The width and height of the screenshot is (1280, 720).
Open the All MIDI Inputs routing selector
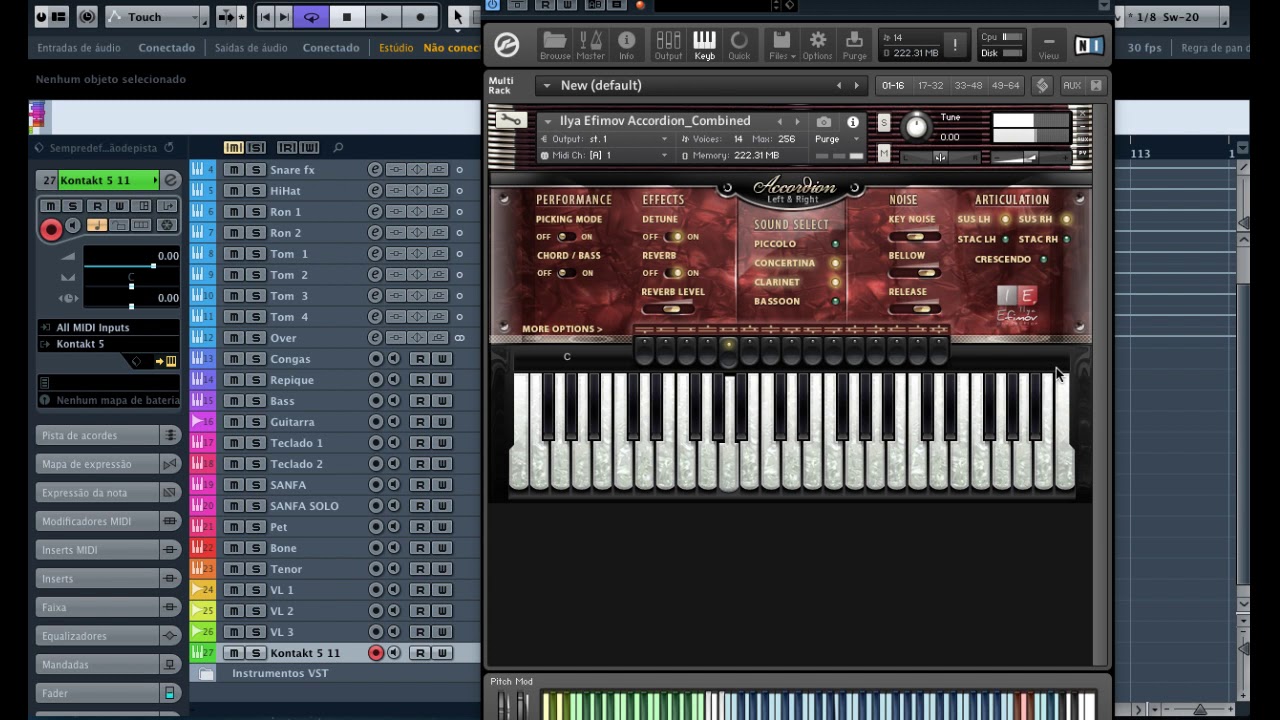(x=109, y=327)
